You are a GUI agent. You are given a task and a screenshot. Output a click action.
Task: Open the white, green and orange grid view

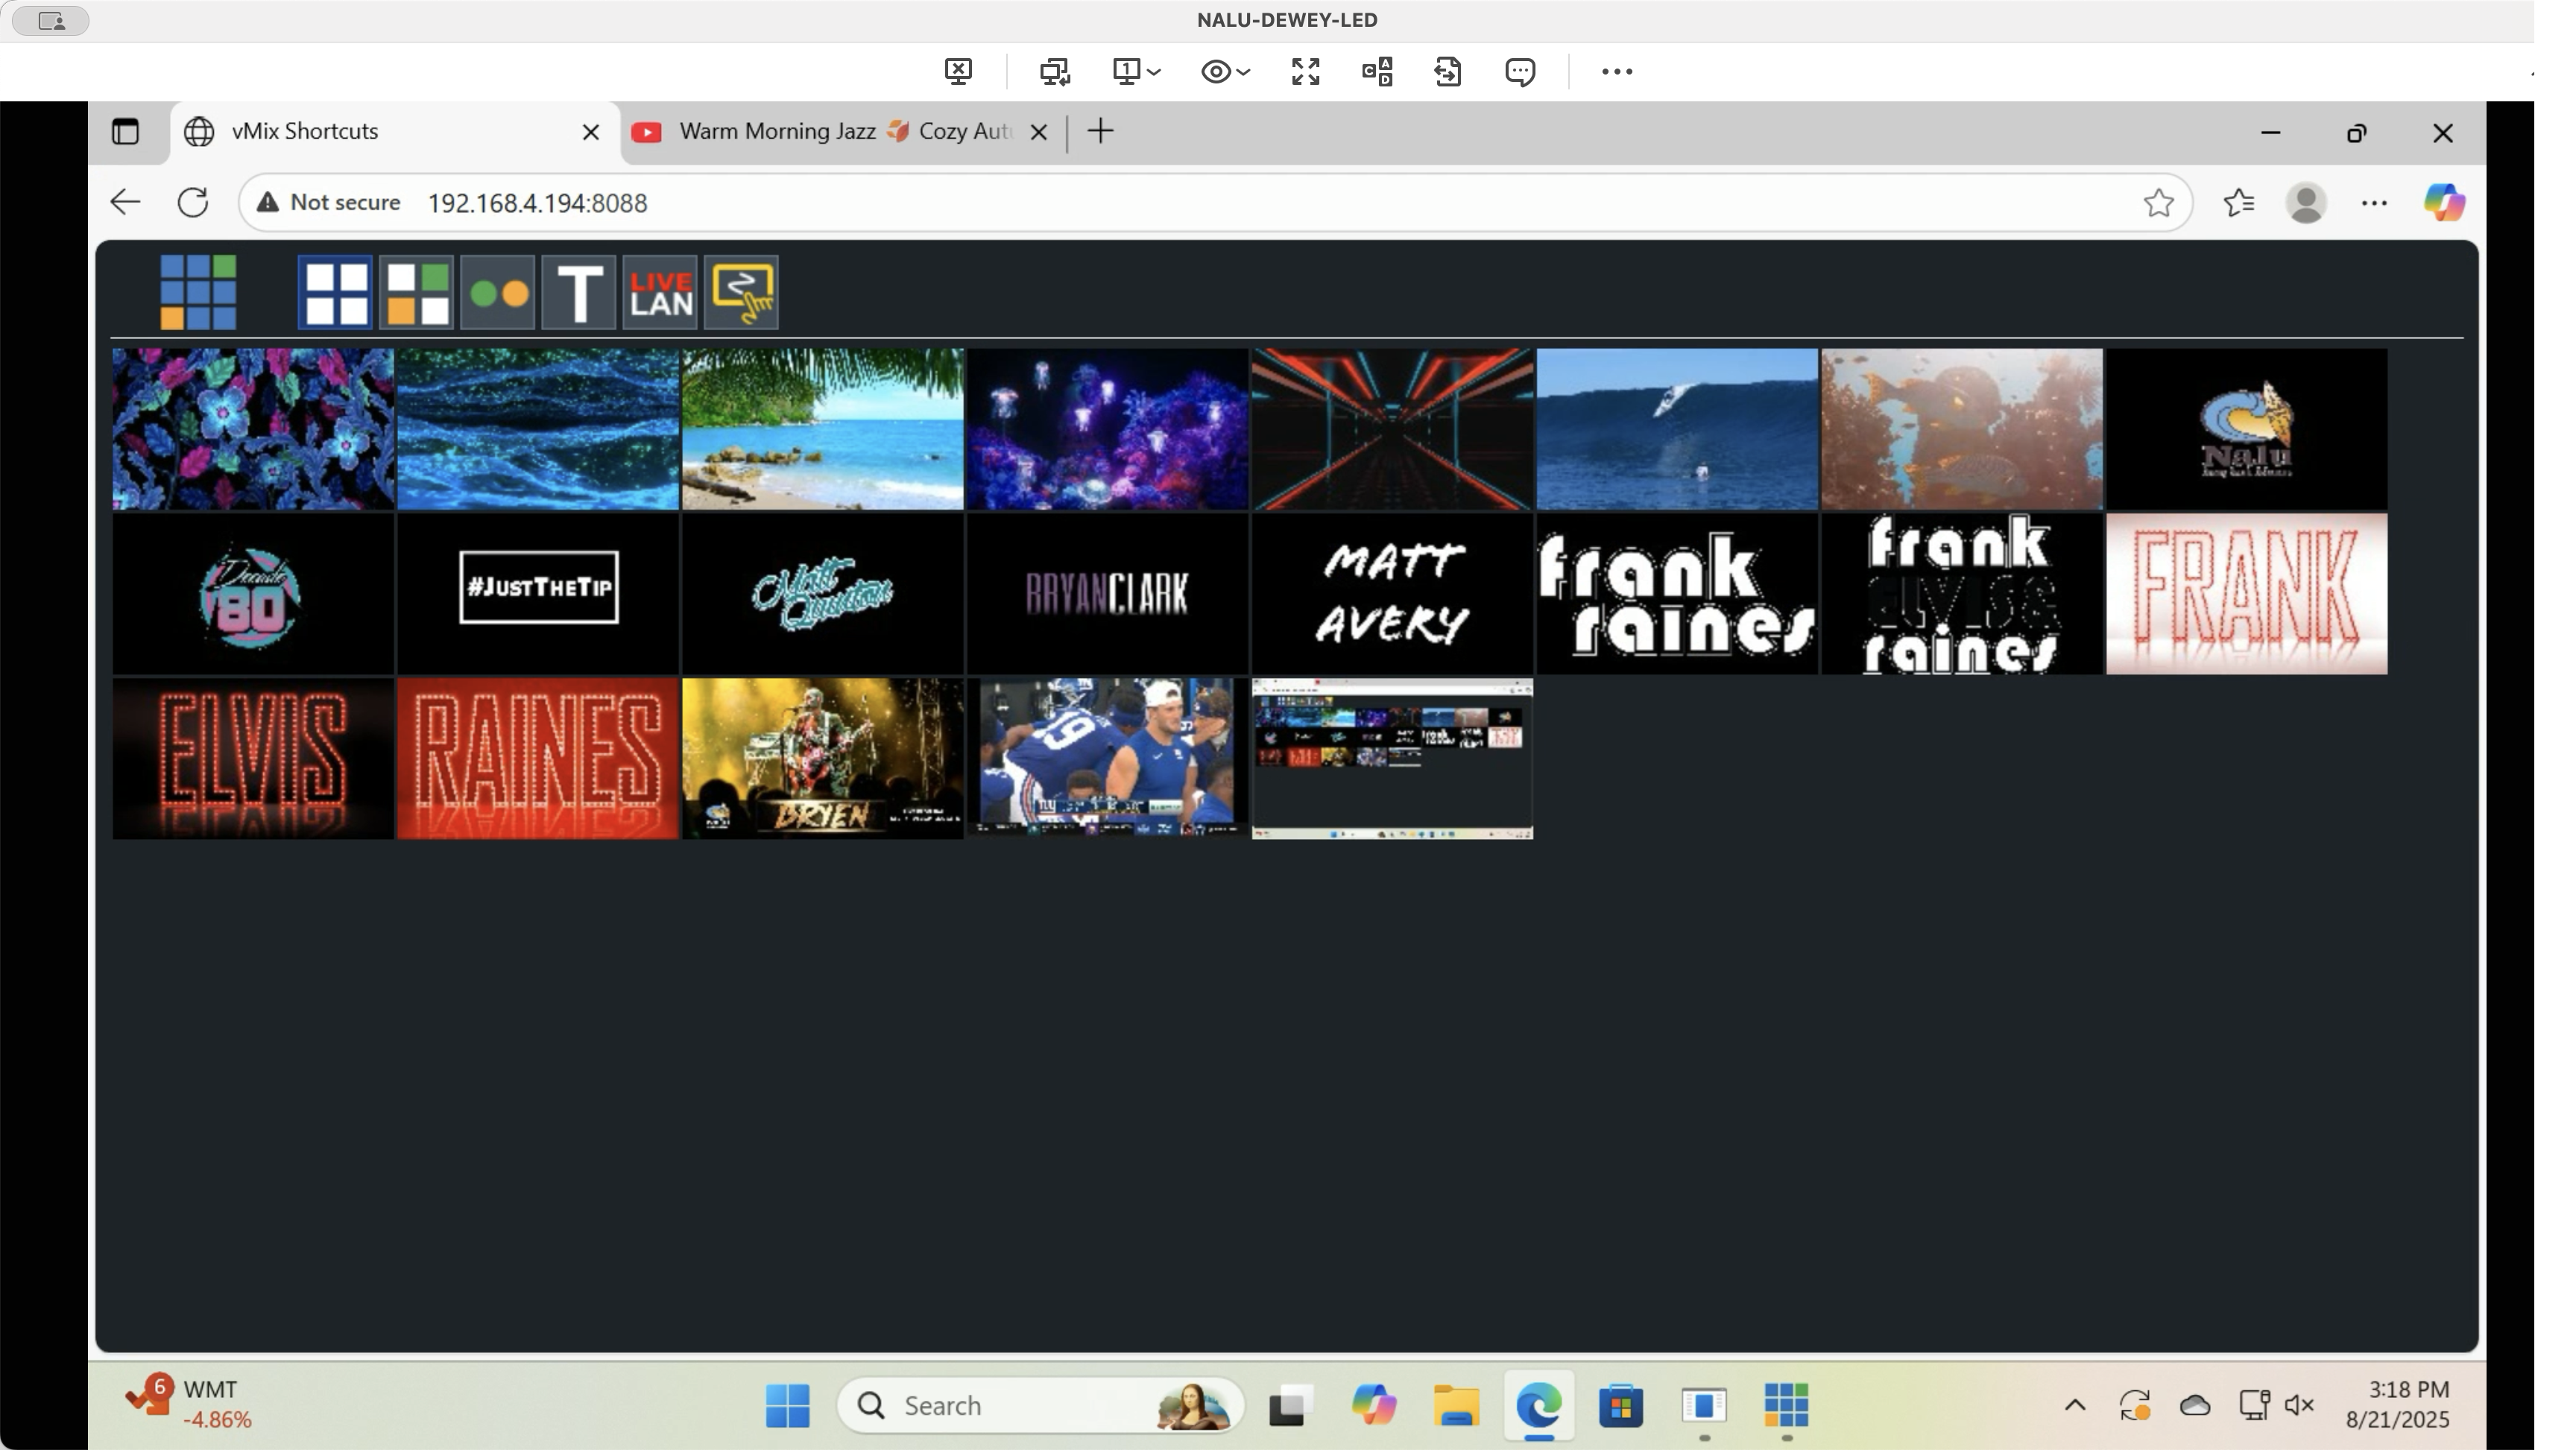tap(416, 292)
